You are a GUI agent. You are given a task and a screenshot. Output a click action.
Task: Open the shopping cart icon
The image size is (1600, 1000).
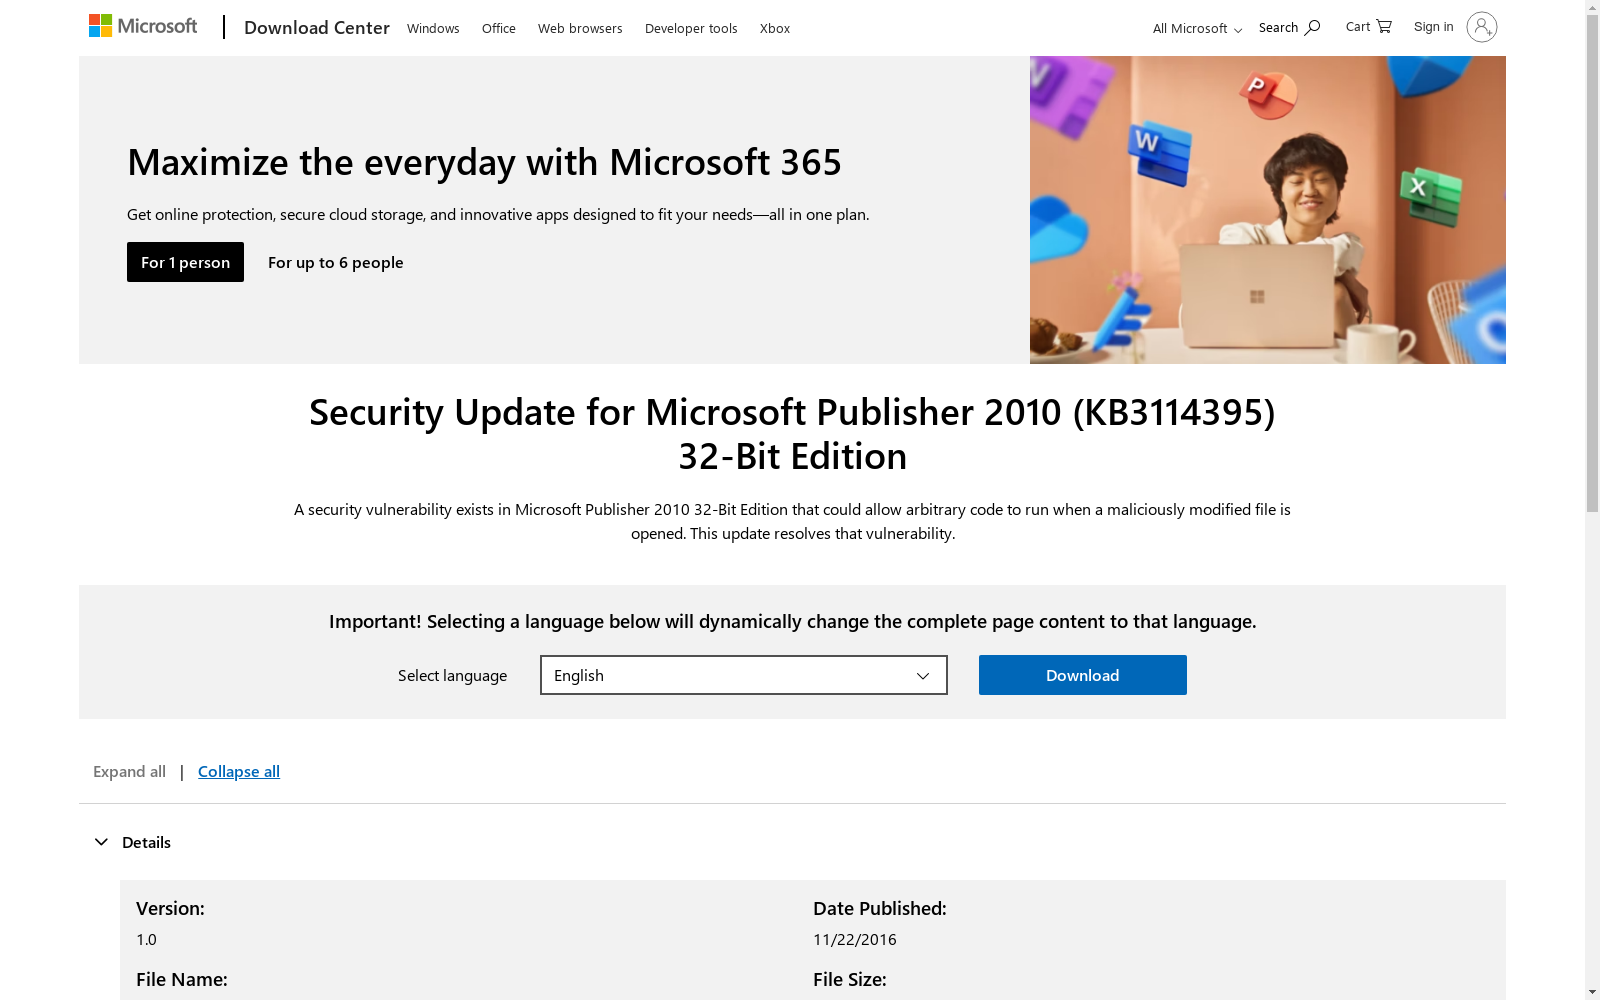pos(1384,26)
